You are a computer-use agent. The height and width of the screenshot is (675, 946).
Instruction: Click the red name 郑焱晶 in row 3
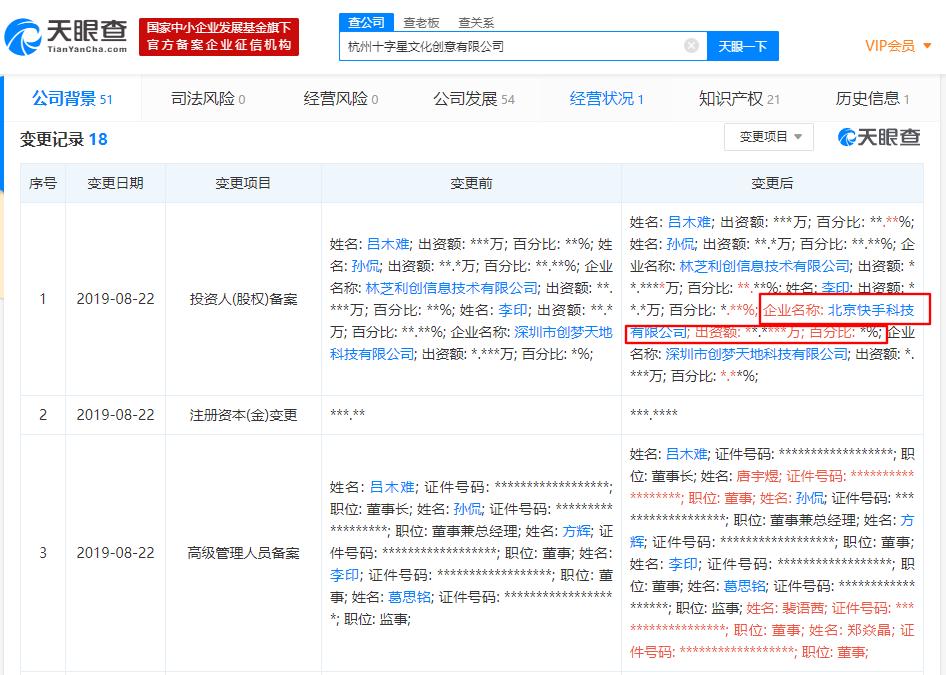[x=869, y=630]
